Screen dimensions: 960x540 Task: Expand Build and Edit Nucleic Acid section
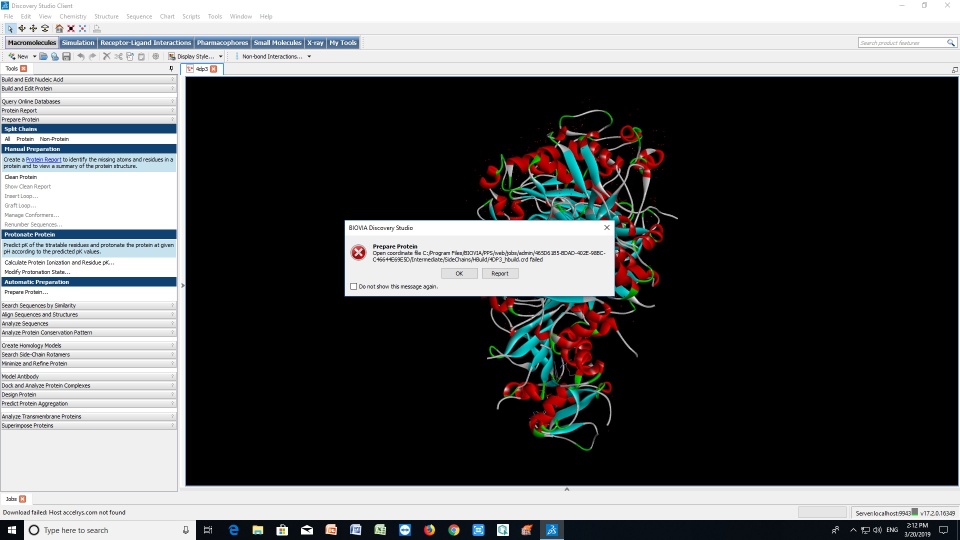tap(88, 80)
